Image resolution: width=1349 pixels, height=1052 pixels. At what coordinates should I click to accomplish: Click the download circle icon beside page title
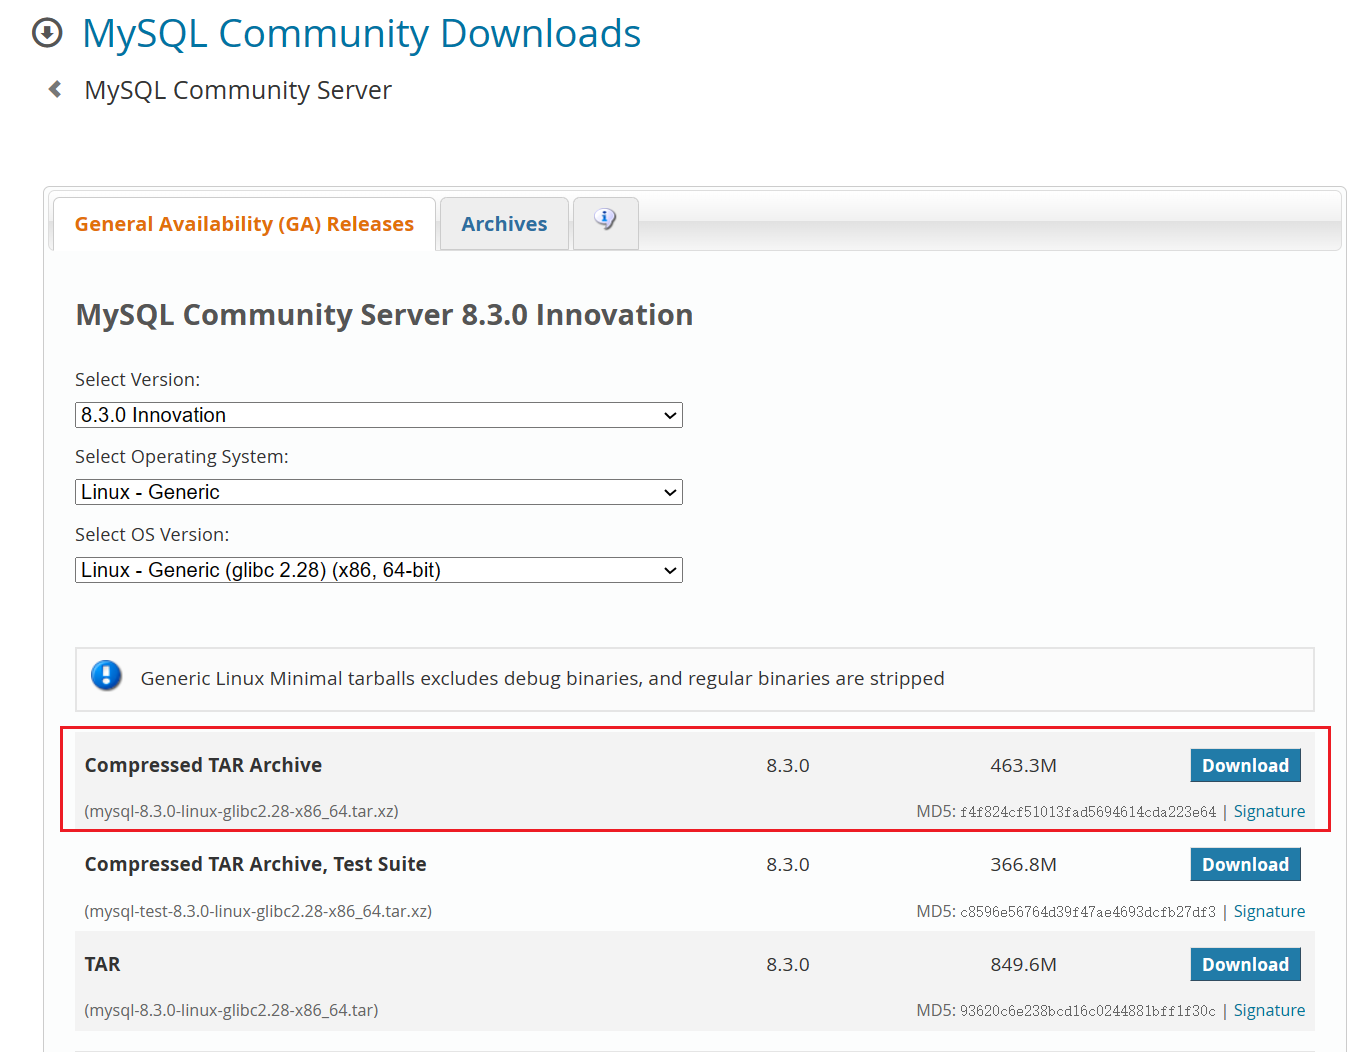[x=47, y=33]
